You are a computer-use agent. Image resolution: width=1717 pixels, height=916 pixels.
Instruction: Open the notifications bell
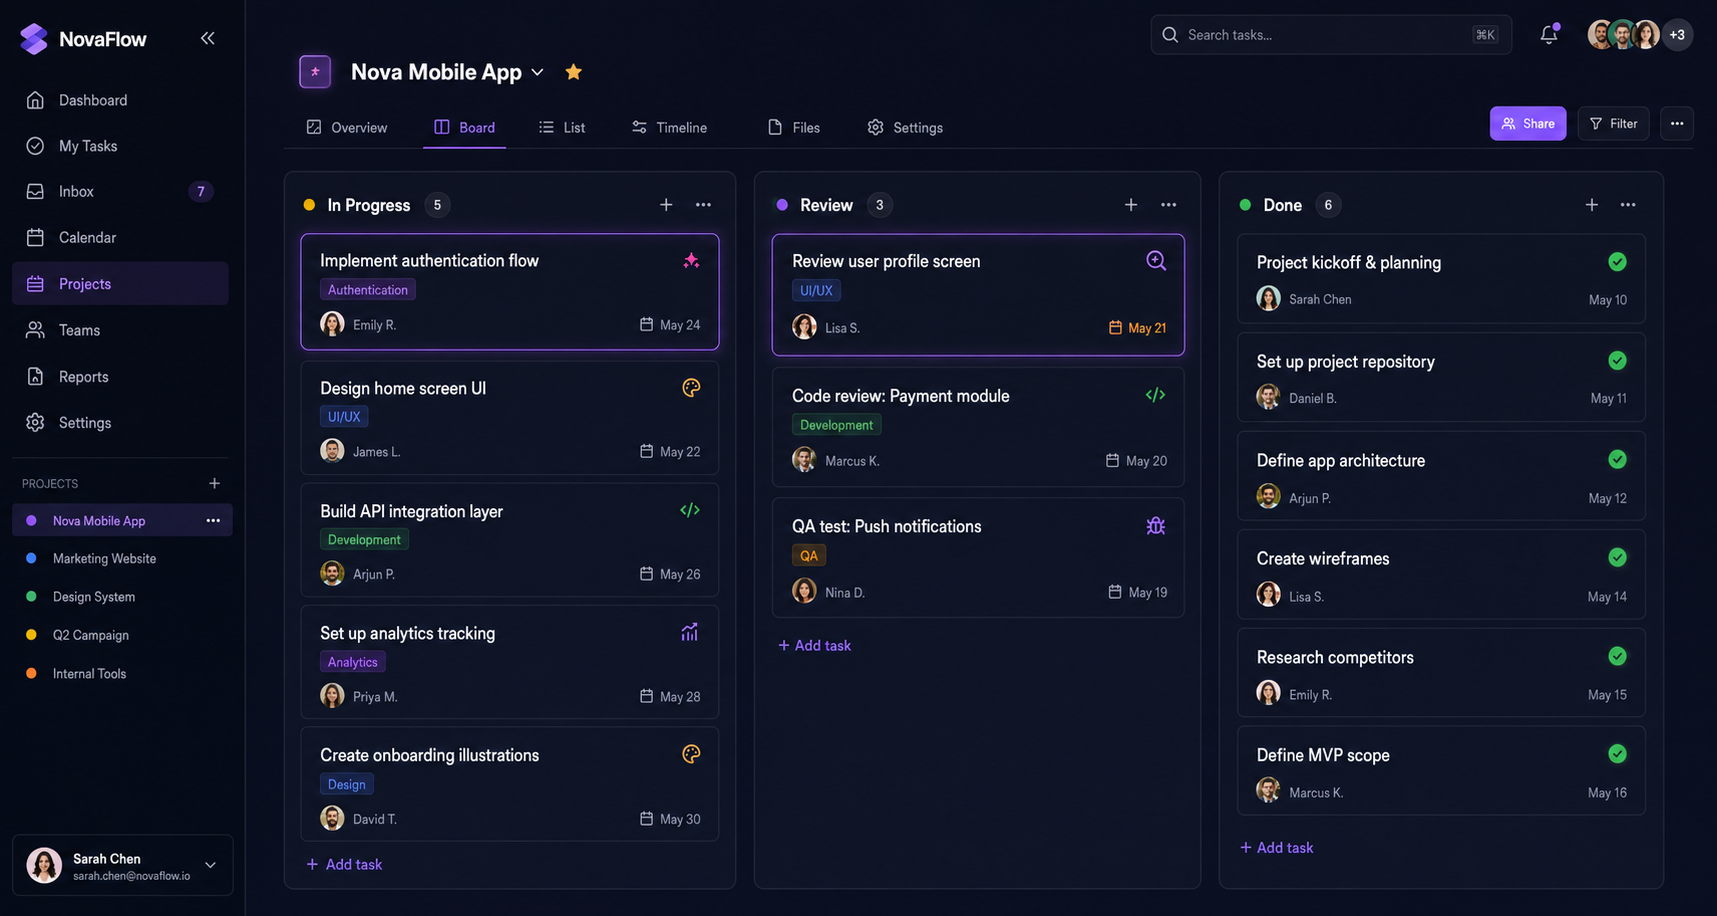click(1549, 34)
